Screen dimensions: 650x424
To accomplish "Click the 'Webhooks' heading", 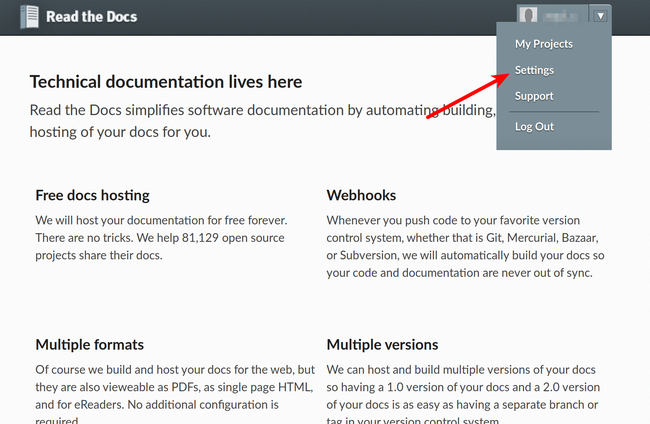I will click(x=361, y=195).
